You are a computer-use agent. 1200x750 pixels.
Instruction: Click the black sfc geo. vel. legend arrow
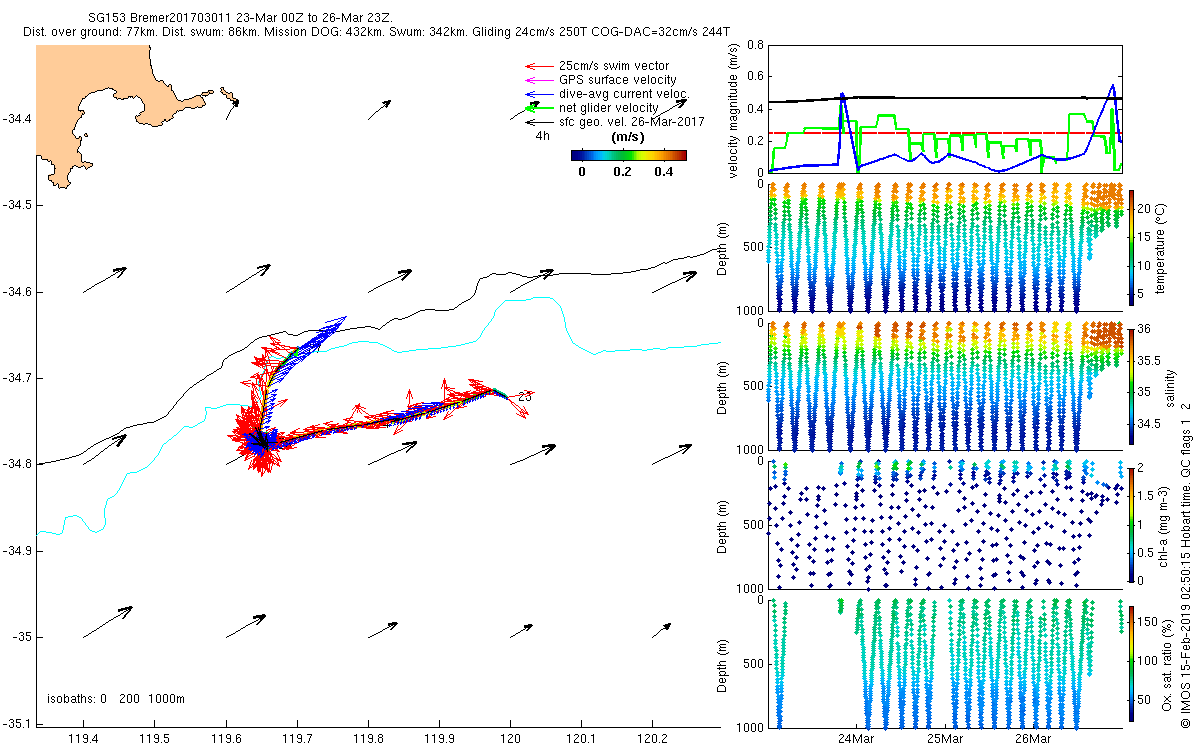[x=539, y=121]
